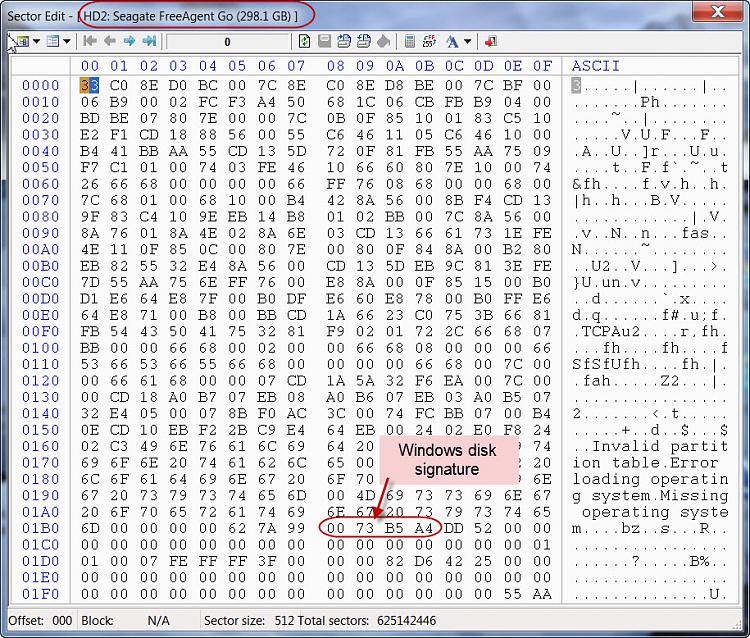Image resolution: width=750 pixels, height=638 pixels.
Task: Select byte 7A in row 01B0
Action: [266, 528]
